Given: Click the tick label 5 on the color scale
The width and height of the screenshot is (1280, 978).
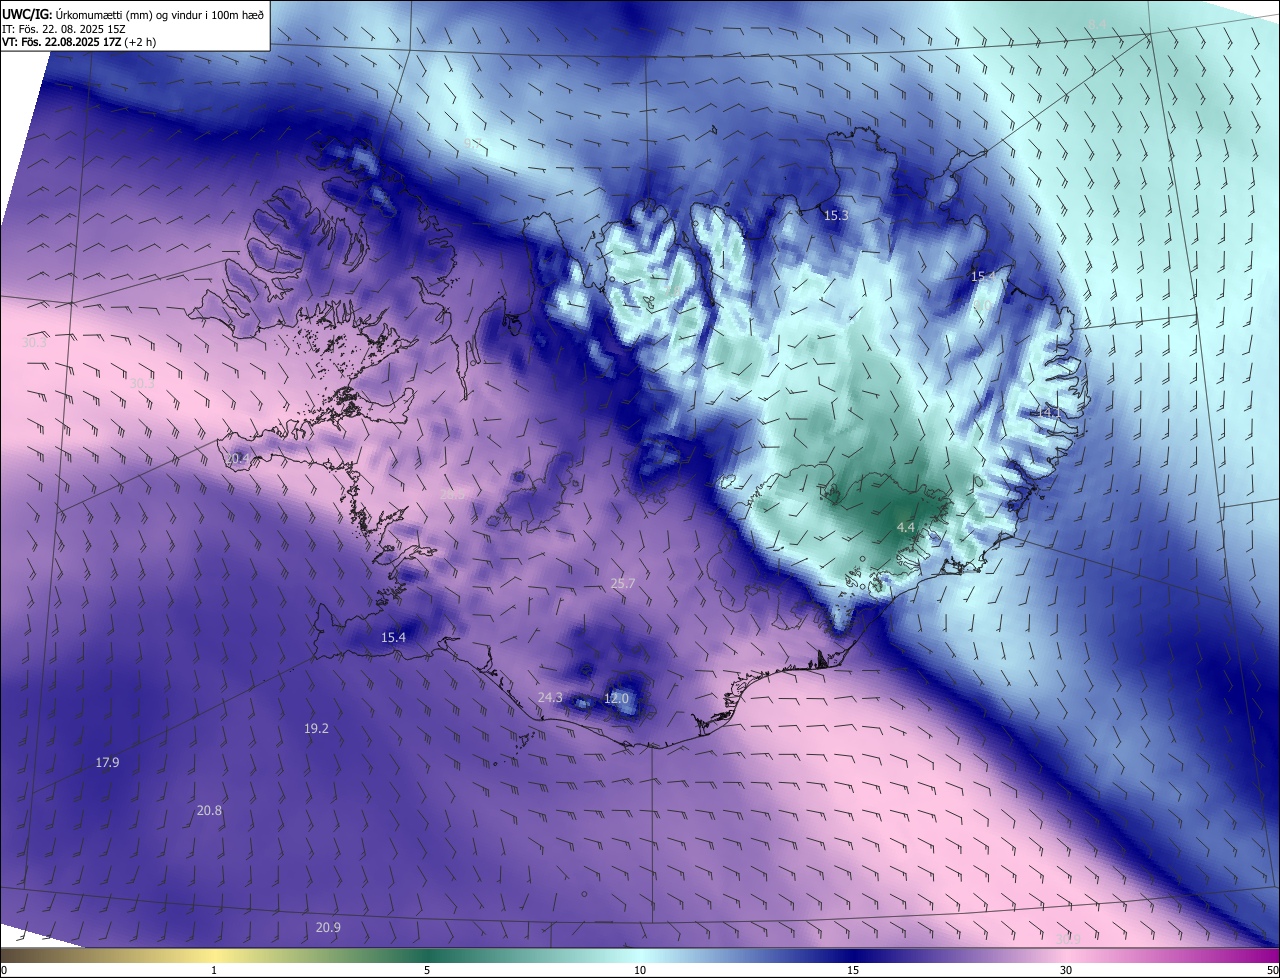Looking at the screenshot, I should 427,970.
